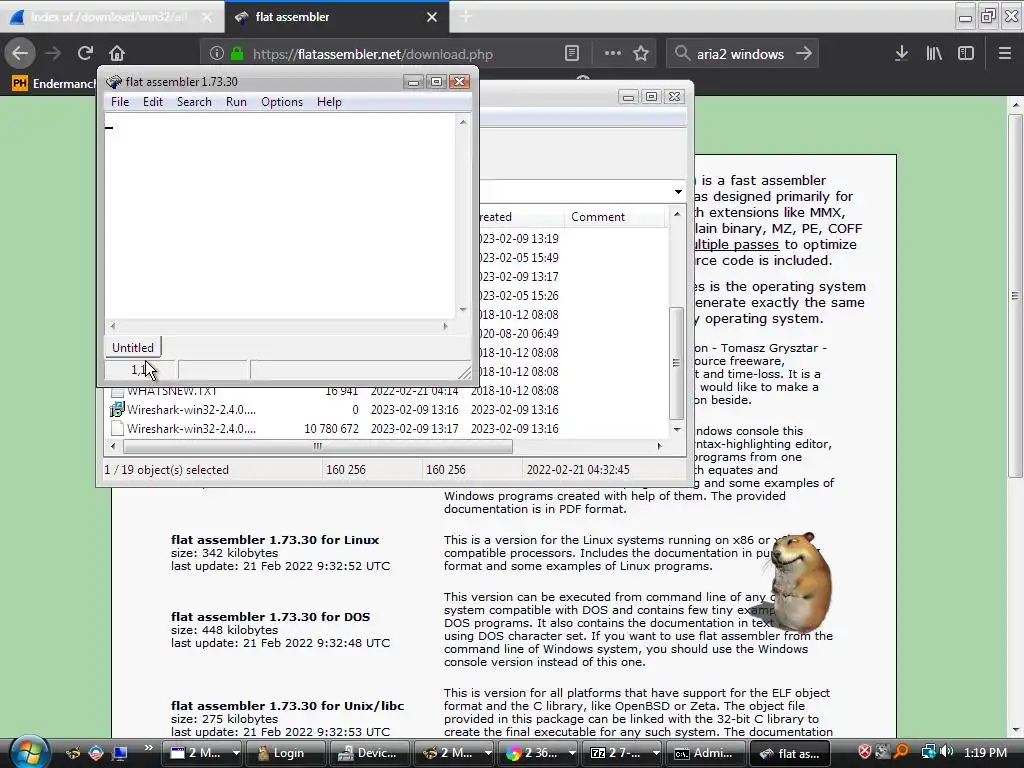
Task: Focus the flatassembler.net URL field
Action: [x=374, y=54]
